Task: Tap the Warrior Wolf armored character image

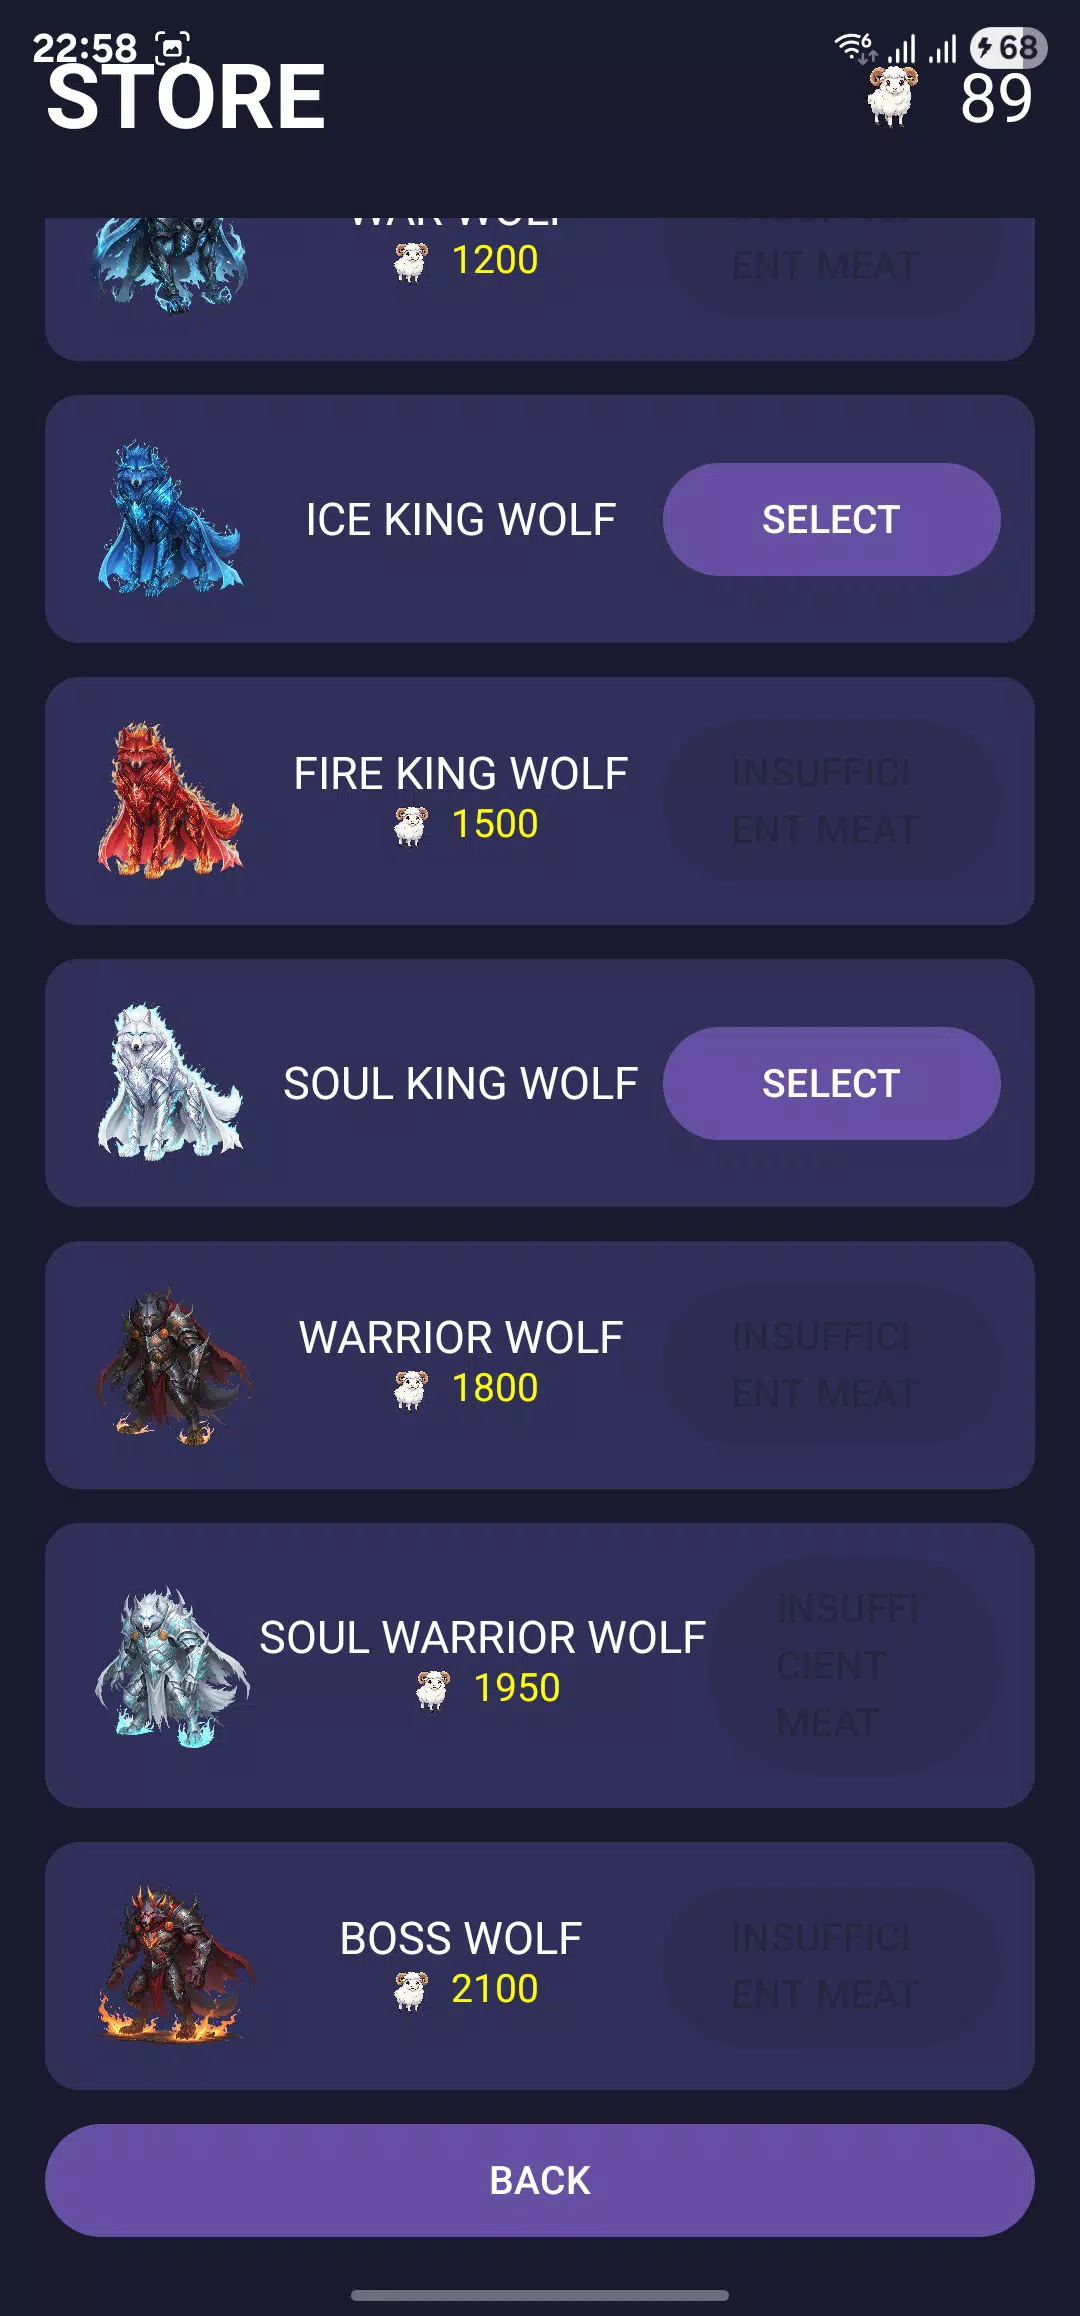Action: coord(172,1366)
